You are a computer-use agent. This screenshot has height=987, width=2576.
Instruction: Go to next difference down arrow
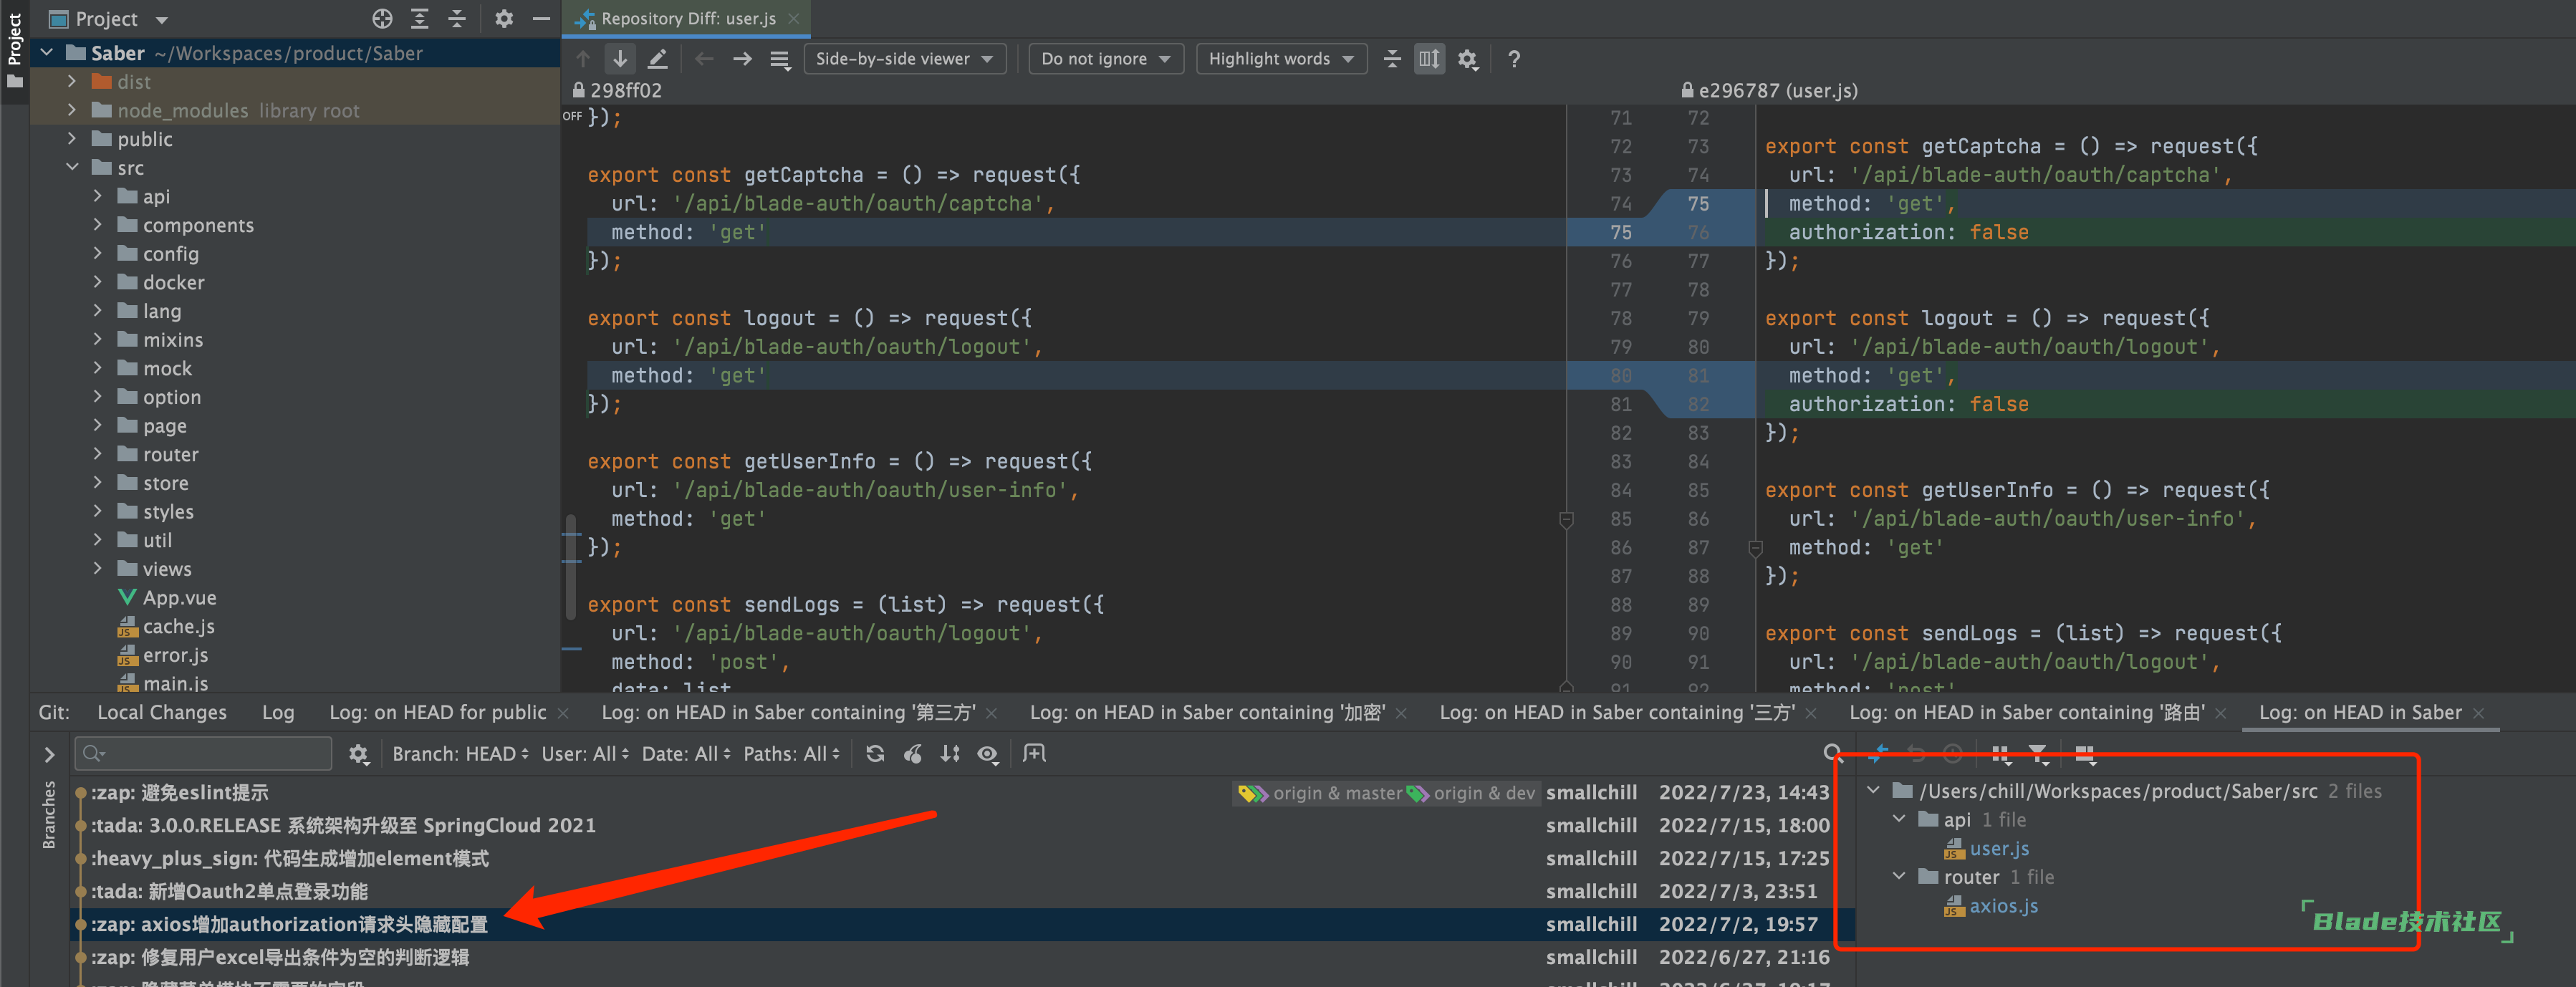click(x=620, y=59)
